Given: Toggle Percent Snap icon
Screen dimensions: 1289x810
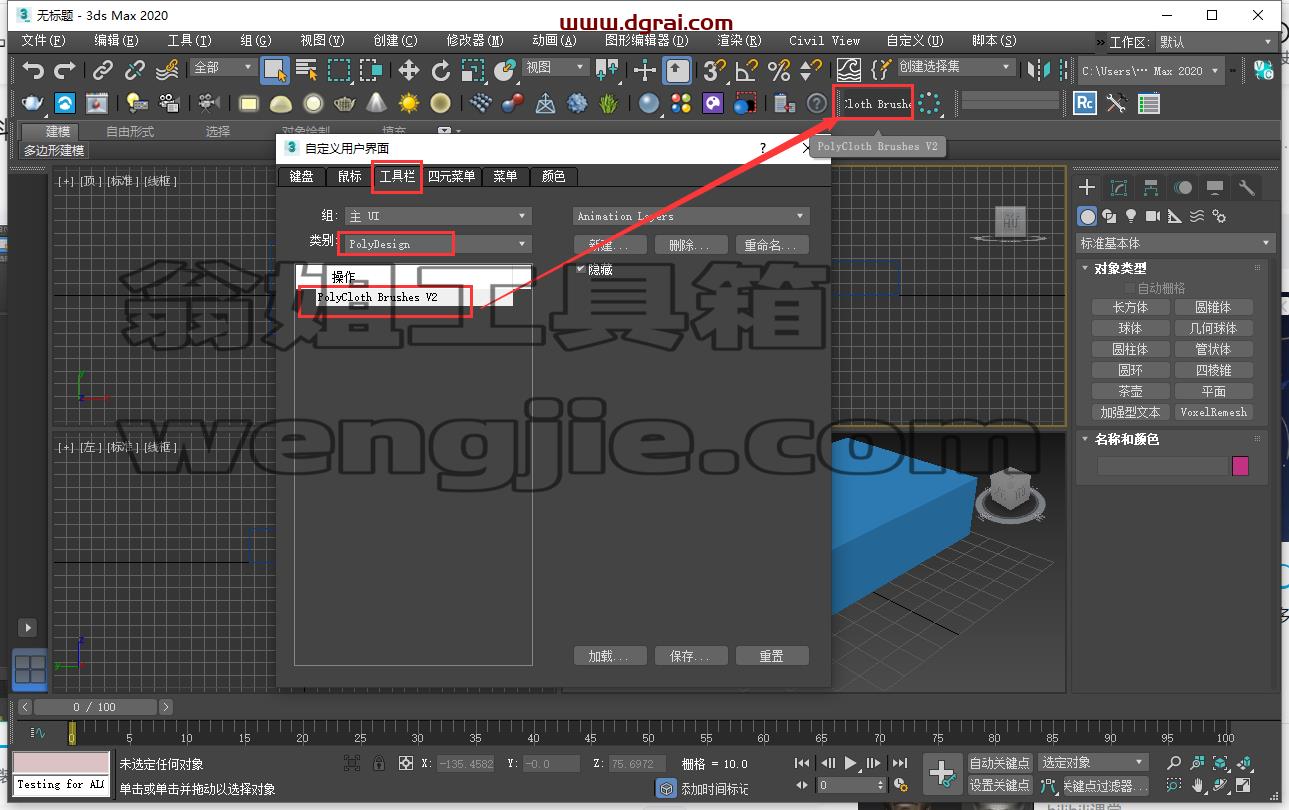Looking at the screenshot, I should (x=779, y=70).
